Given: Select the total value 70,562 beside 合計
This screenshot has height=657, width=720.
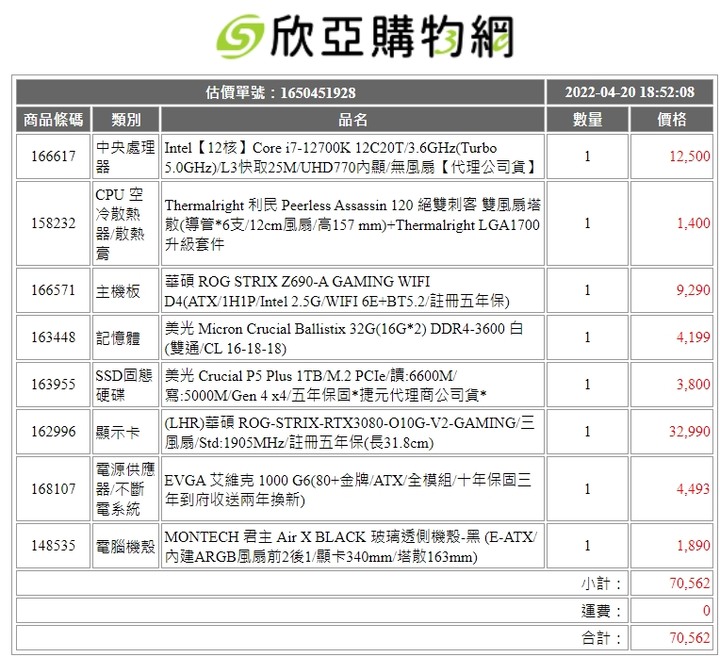Looking at the screenshot, I should click(690, 638).
